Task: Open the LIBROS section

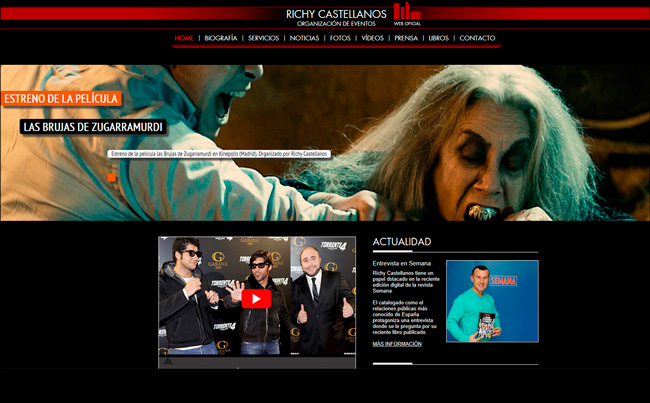Action: [x=439, y=38]
